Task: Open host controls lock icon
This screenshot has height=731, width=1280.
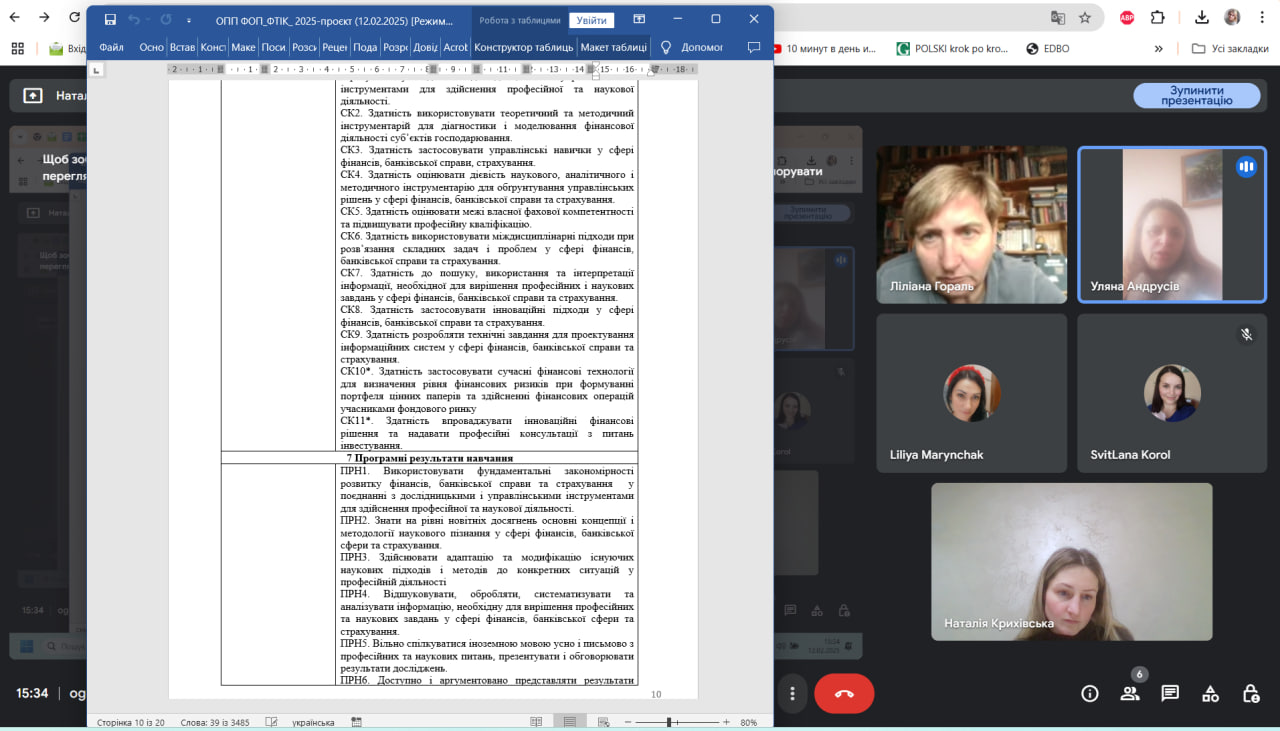Action: click(x=1250, y=694)
